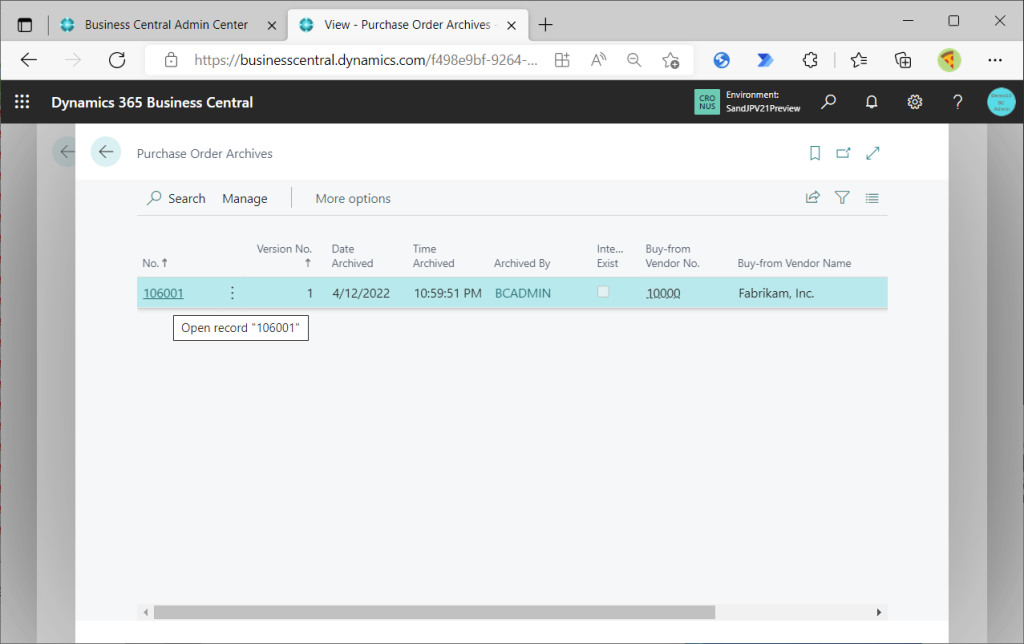Open this page in a new window
Screen dimensions: 1024x644
843,153
